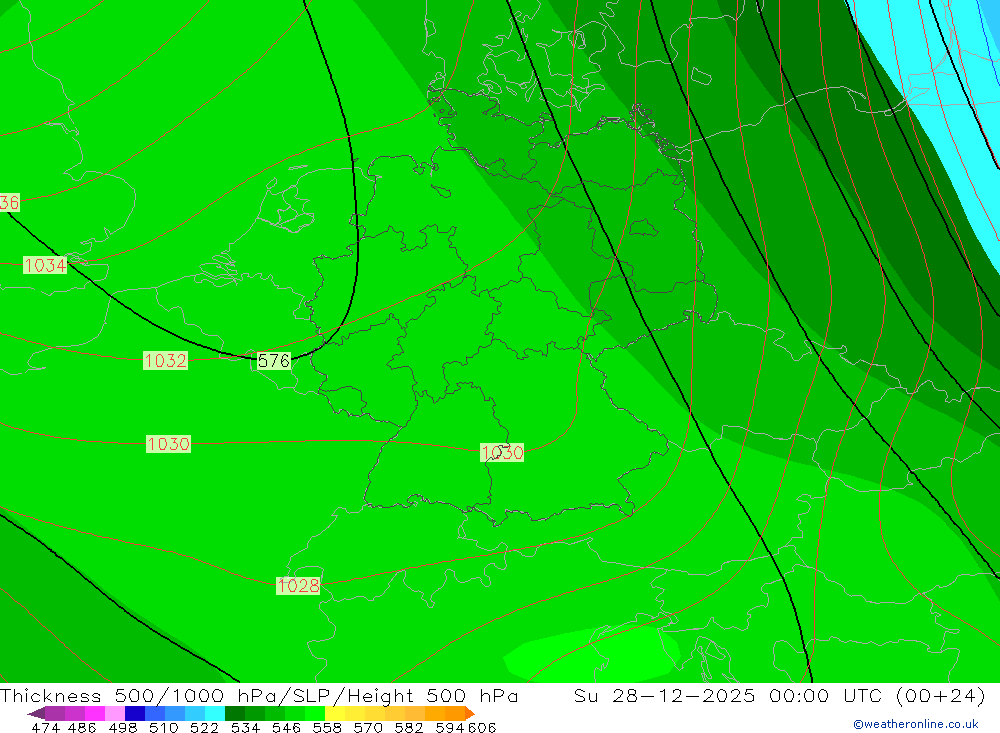The height and width of the screenshot is (733, 1000).
Task: Click the chart title 'Thickness 500/1000 hPa/SLP/Height 500 hPa'
Action: [259, 695]
